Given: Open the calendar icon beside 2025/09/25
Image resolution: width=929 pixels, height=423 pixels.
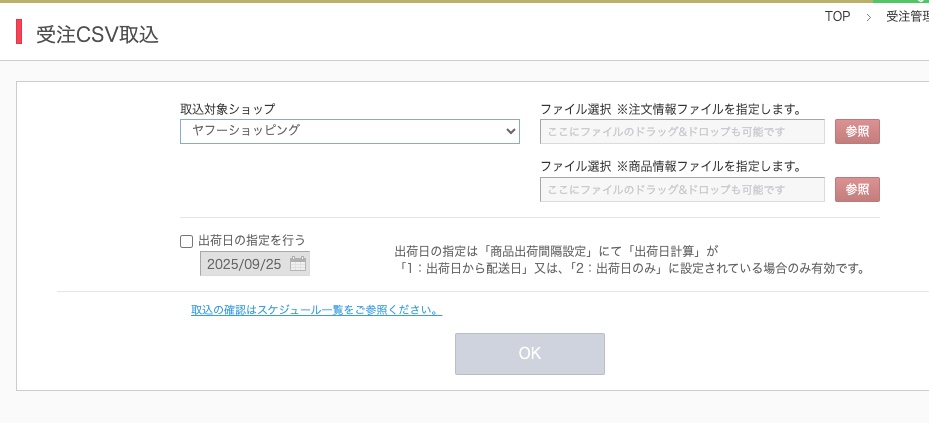Looking at the screenshot, I should (x=297, y=264).
